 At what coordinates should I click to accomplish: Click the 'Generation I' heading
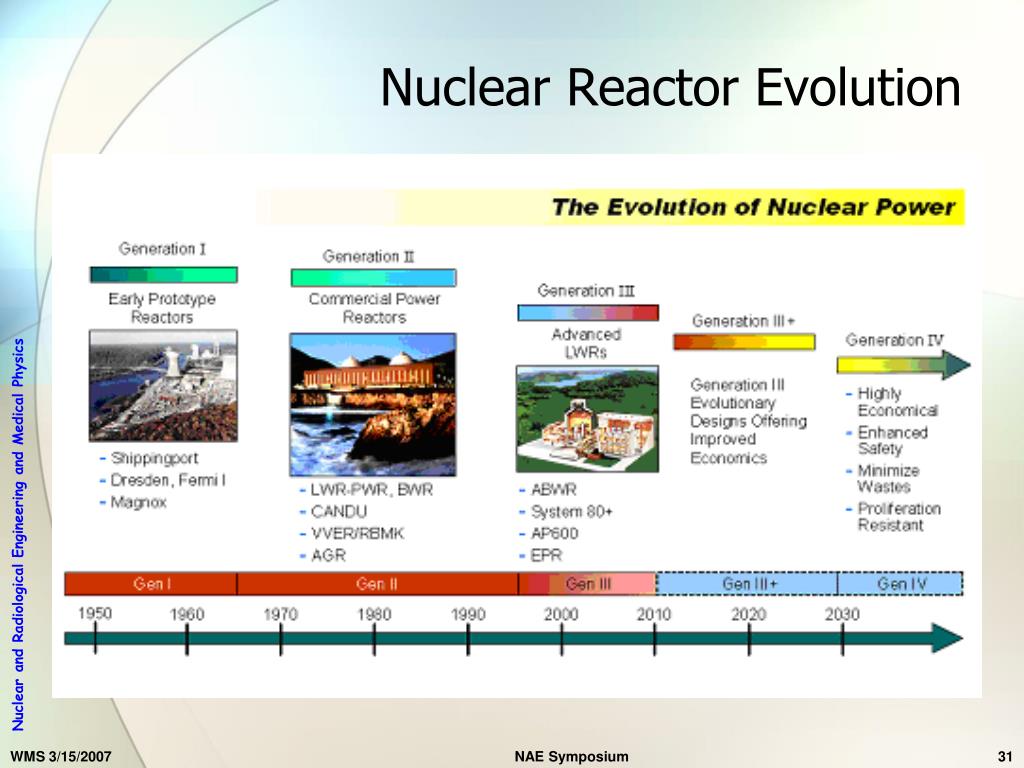(x=162, y=249)
